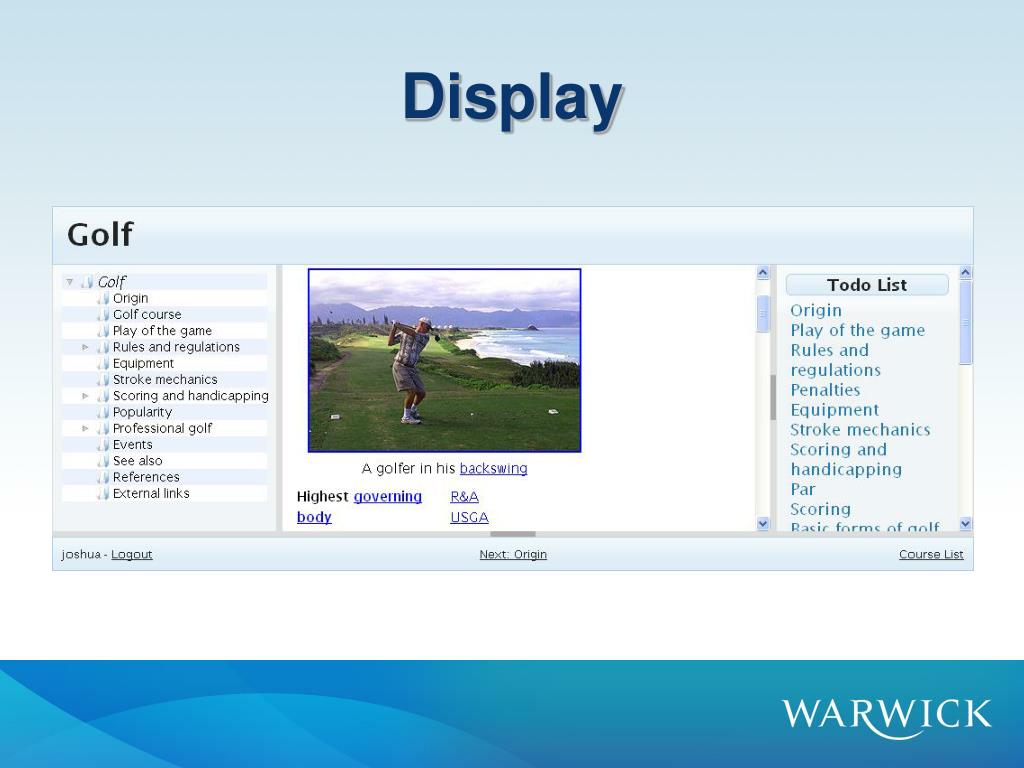Follow the backswing link in caption

tap(494, 469)
